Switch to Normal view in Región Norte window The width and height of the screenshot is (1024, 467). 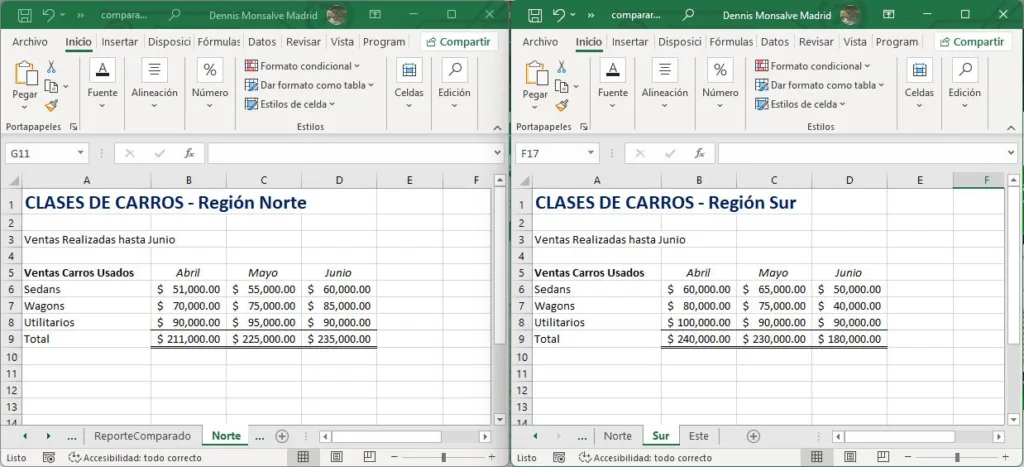tap(304, 457)
